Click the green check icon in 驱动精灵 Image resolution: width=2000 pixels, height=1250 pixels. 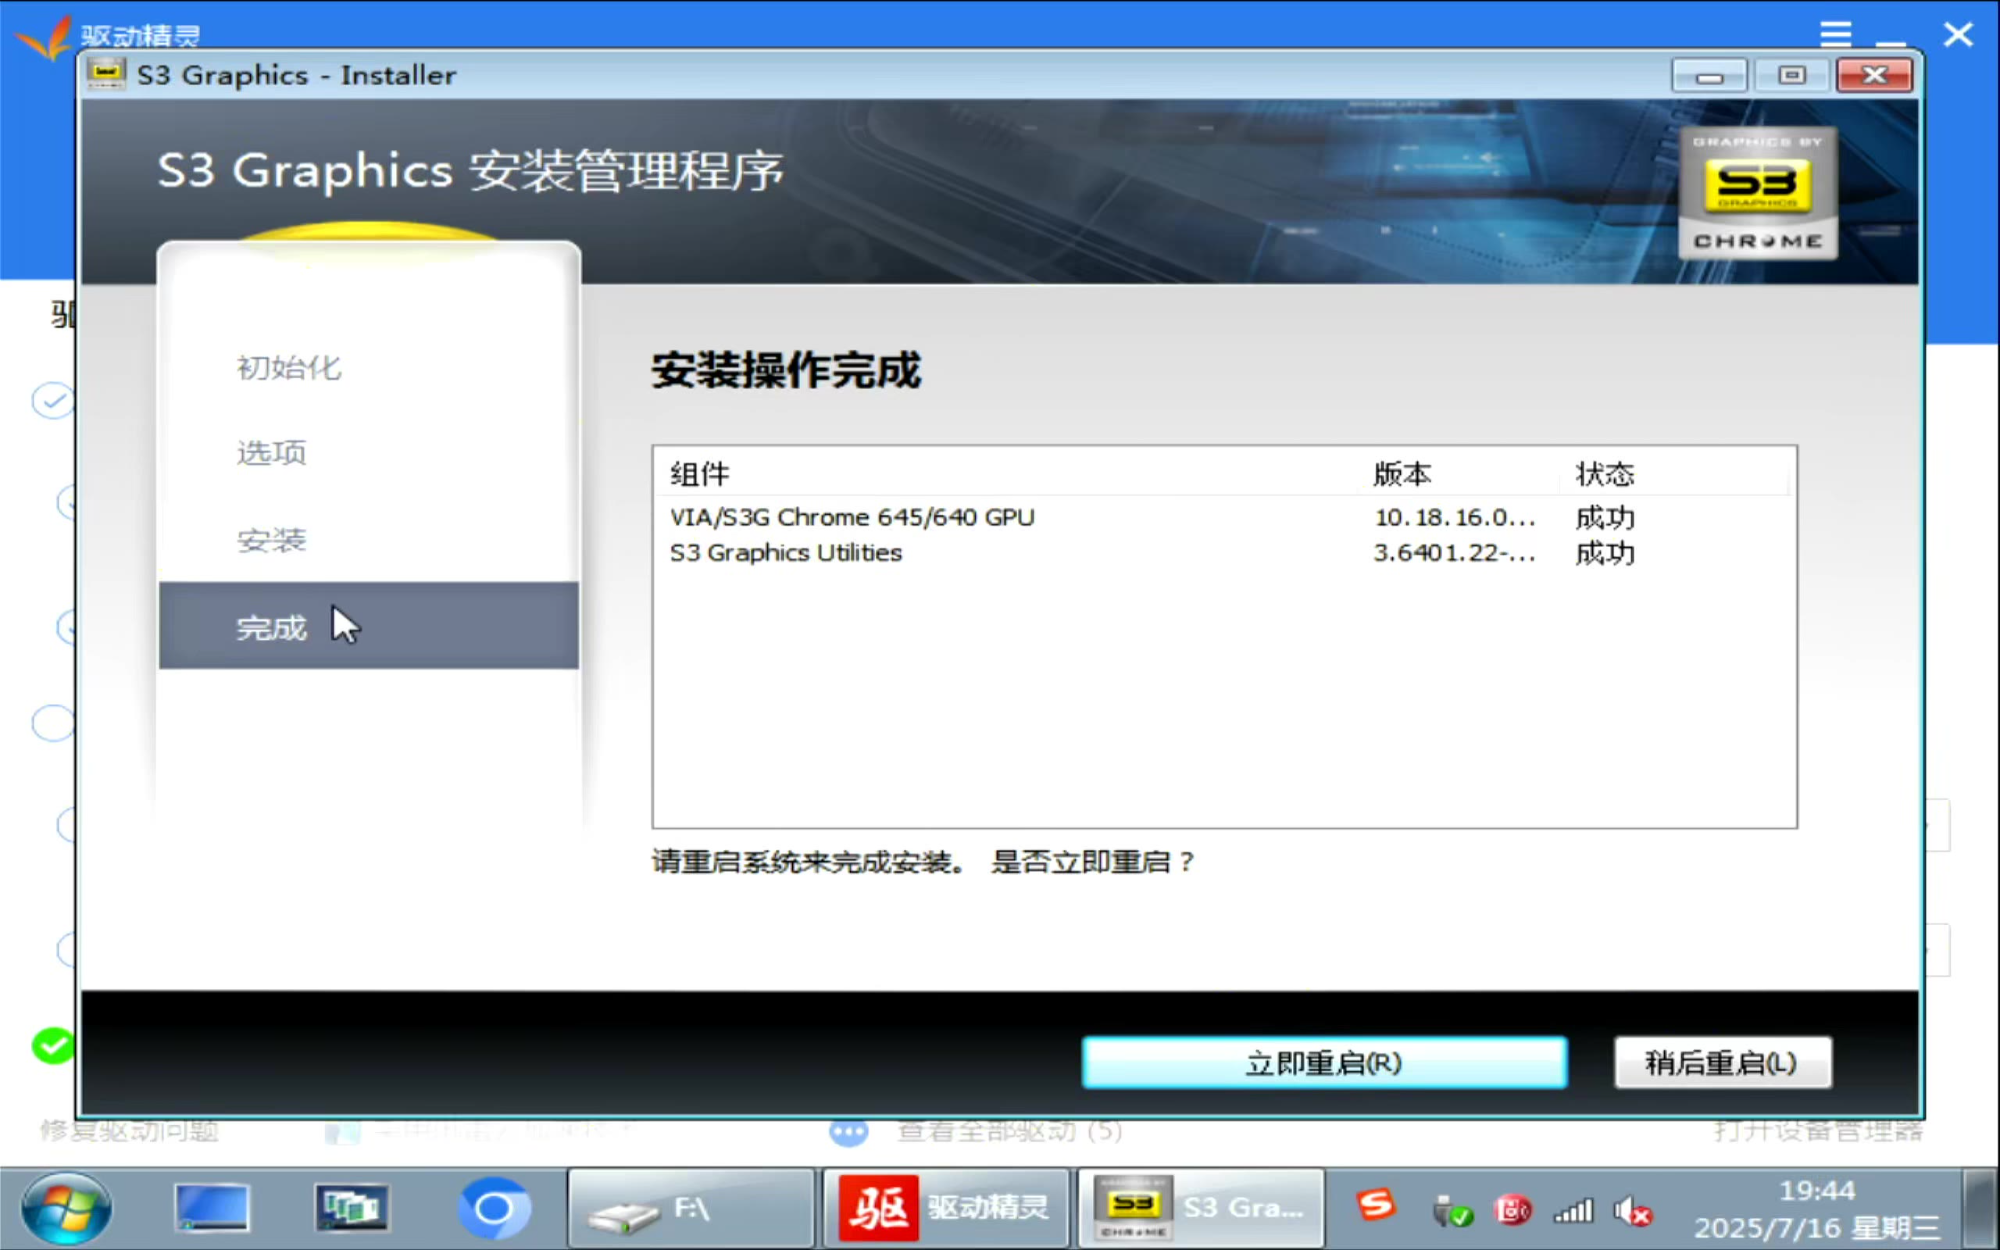[x=53, y=1046]
